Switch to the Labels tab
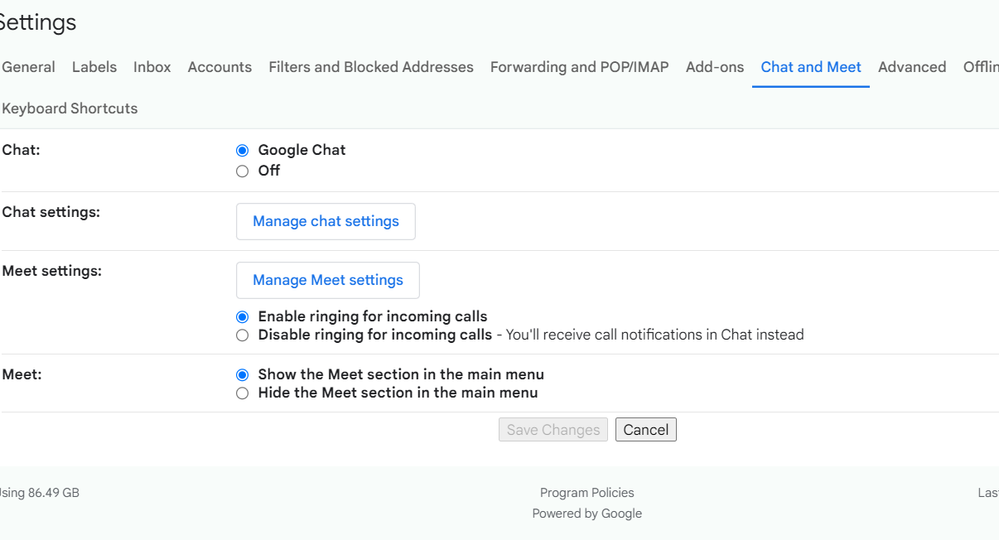The image size is (999, 540). tap(94, 67)
